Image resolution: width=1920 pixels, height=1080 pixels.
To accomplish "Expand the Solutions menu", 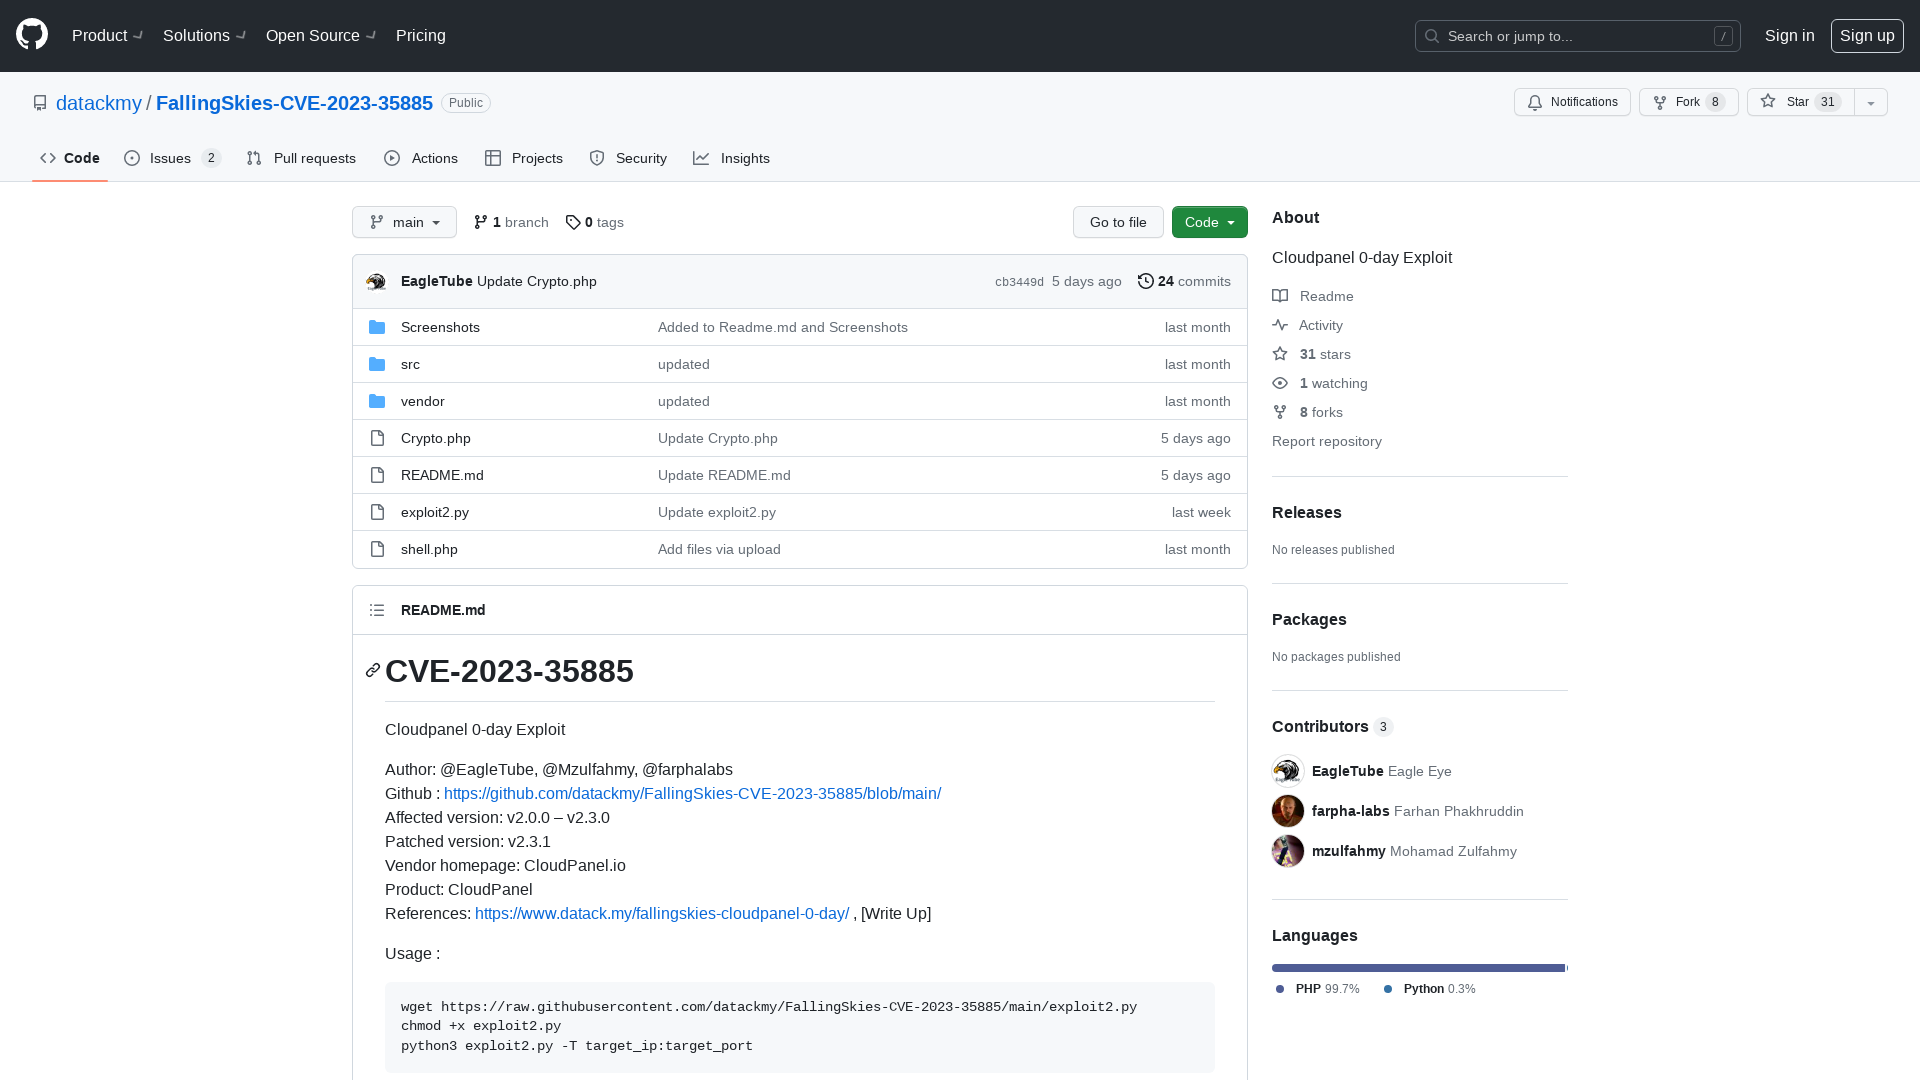I will pos(205,35).
